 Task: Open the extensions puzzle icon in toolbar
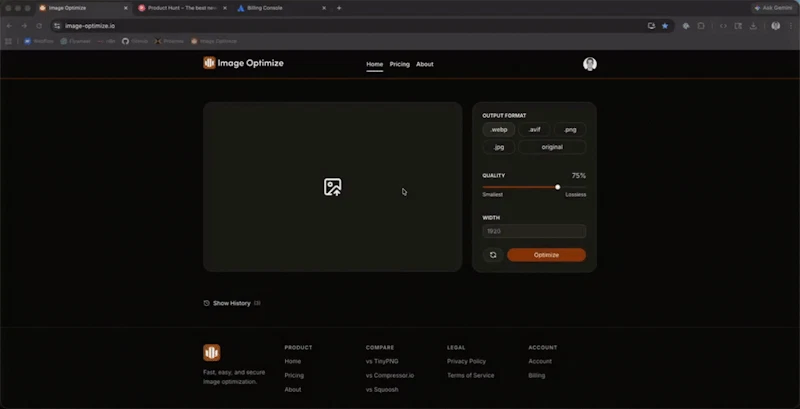tap(701, 26)
